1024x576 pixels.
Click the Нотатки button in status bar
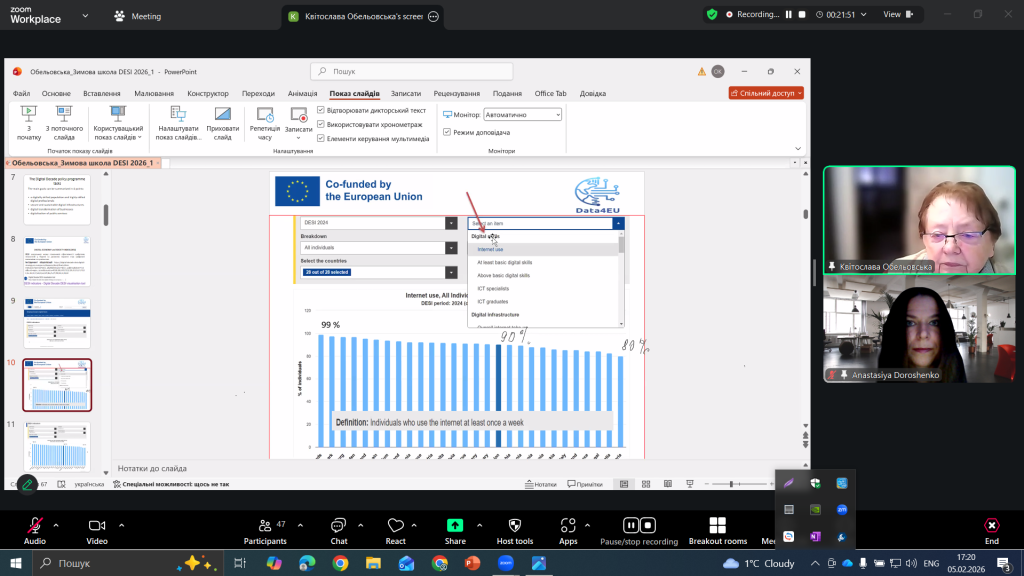(x=540, y=484)
